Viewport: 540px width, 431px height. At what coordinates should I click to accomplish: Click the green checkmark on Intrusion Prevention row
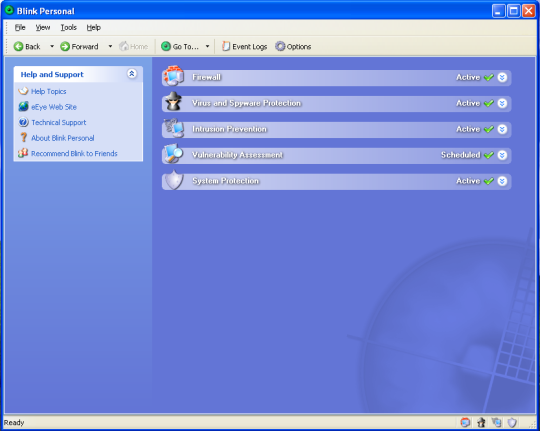488,129
